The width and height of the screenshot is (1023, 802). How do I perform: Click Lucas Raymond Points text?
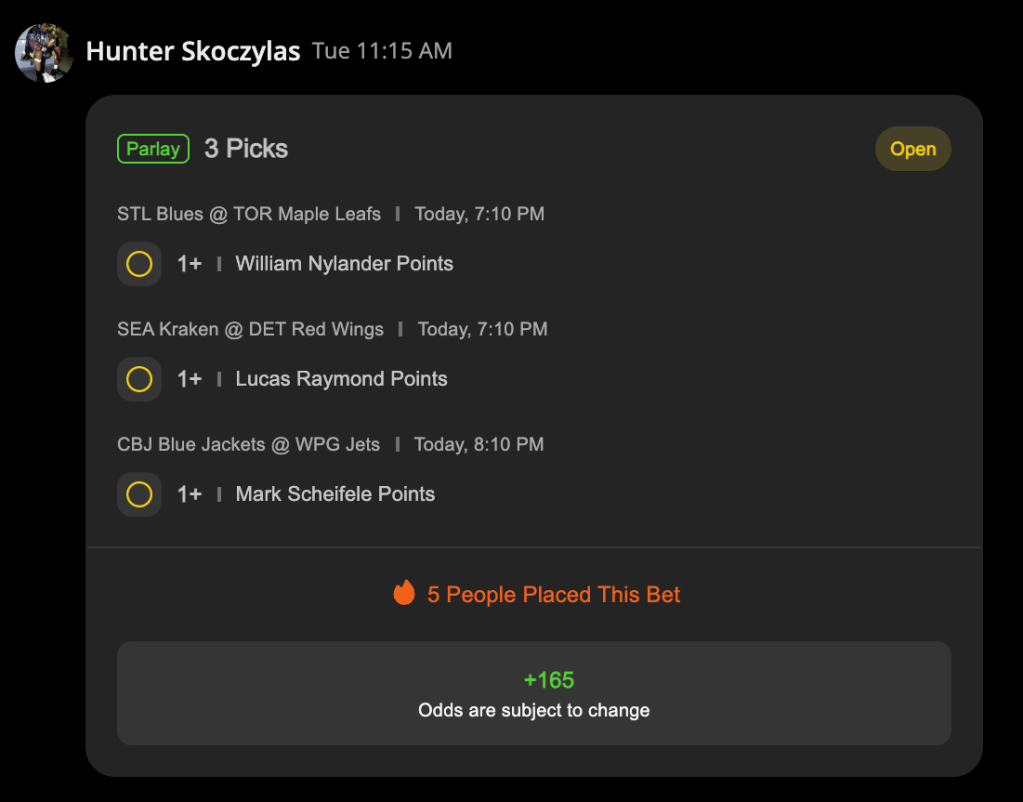pyautogui.click(x=341, y=379)
